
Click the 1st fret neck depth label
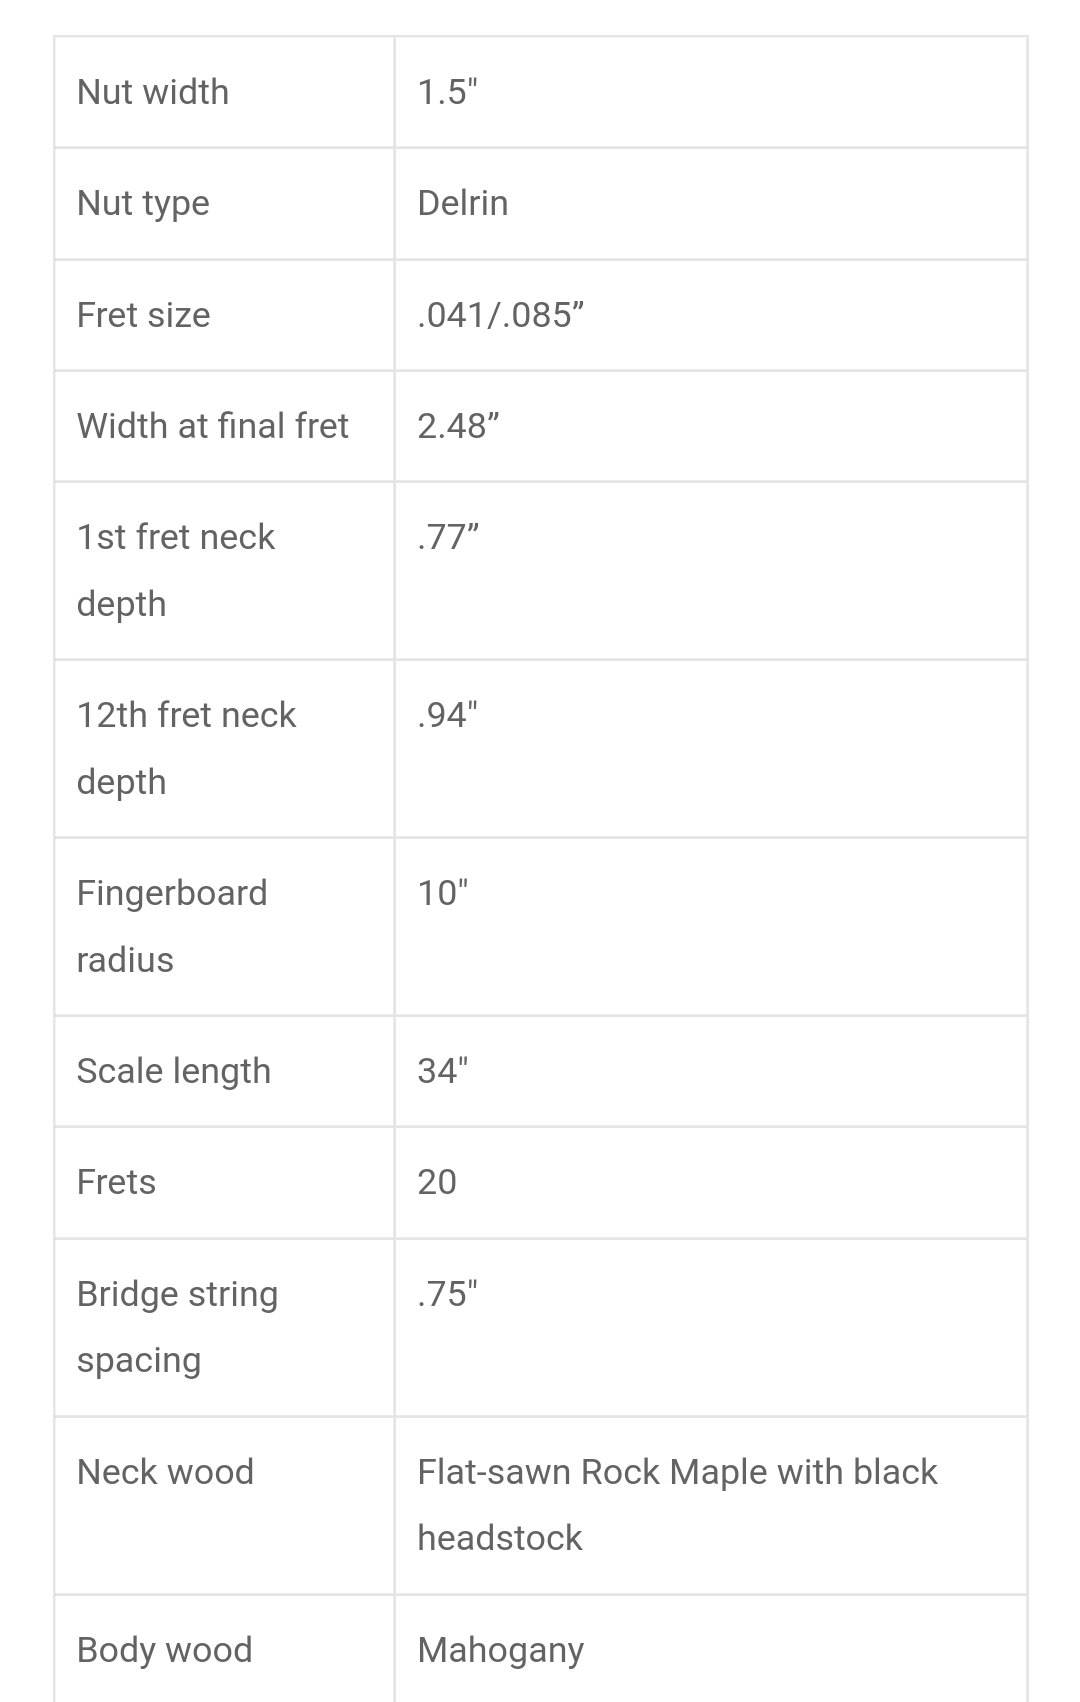[x=176, y=570]
